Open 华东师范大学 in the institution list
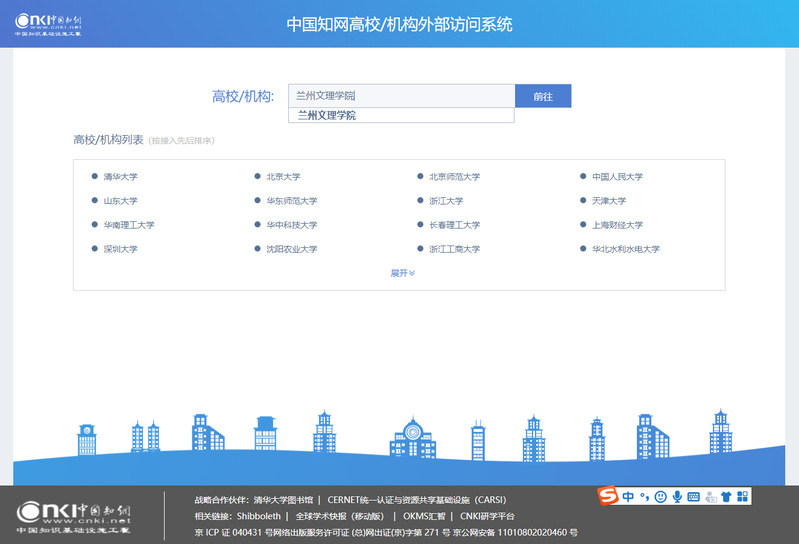 click(291, 201)
